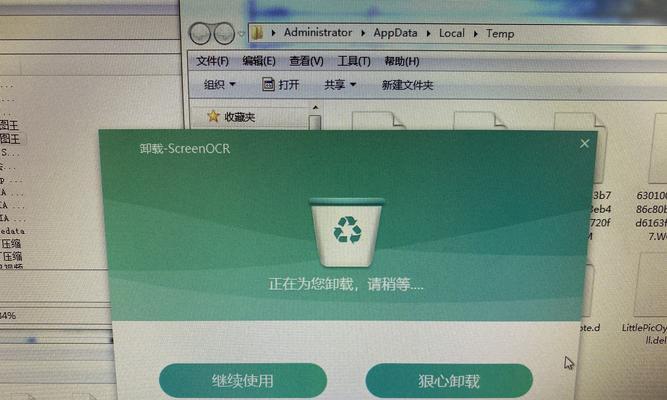The width and height of the screenshot is (667, 400).
Task: Click the Explorer back navigation button
Action: (200, 33)
